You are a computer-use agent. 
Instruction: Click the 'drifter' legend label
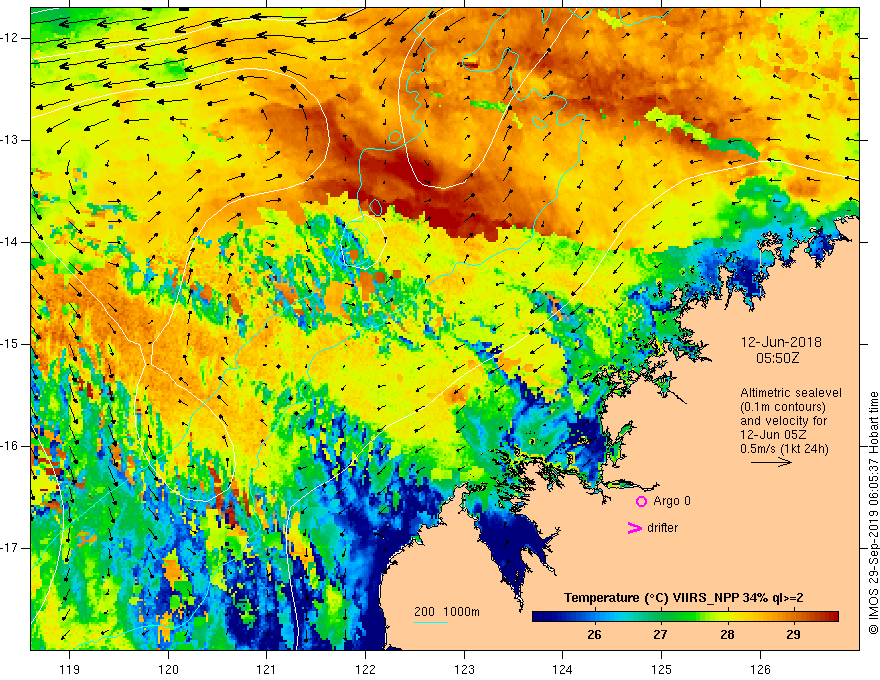(662, 528)
